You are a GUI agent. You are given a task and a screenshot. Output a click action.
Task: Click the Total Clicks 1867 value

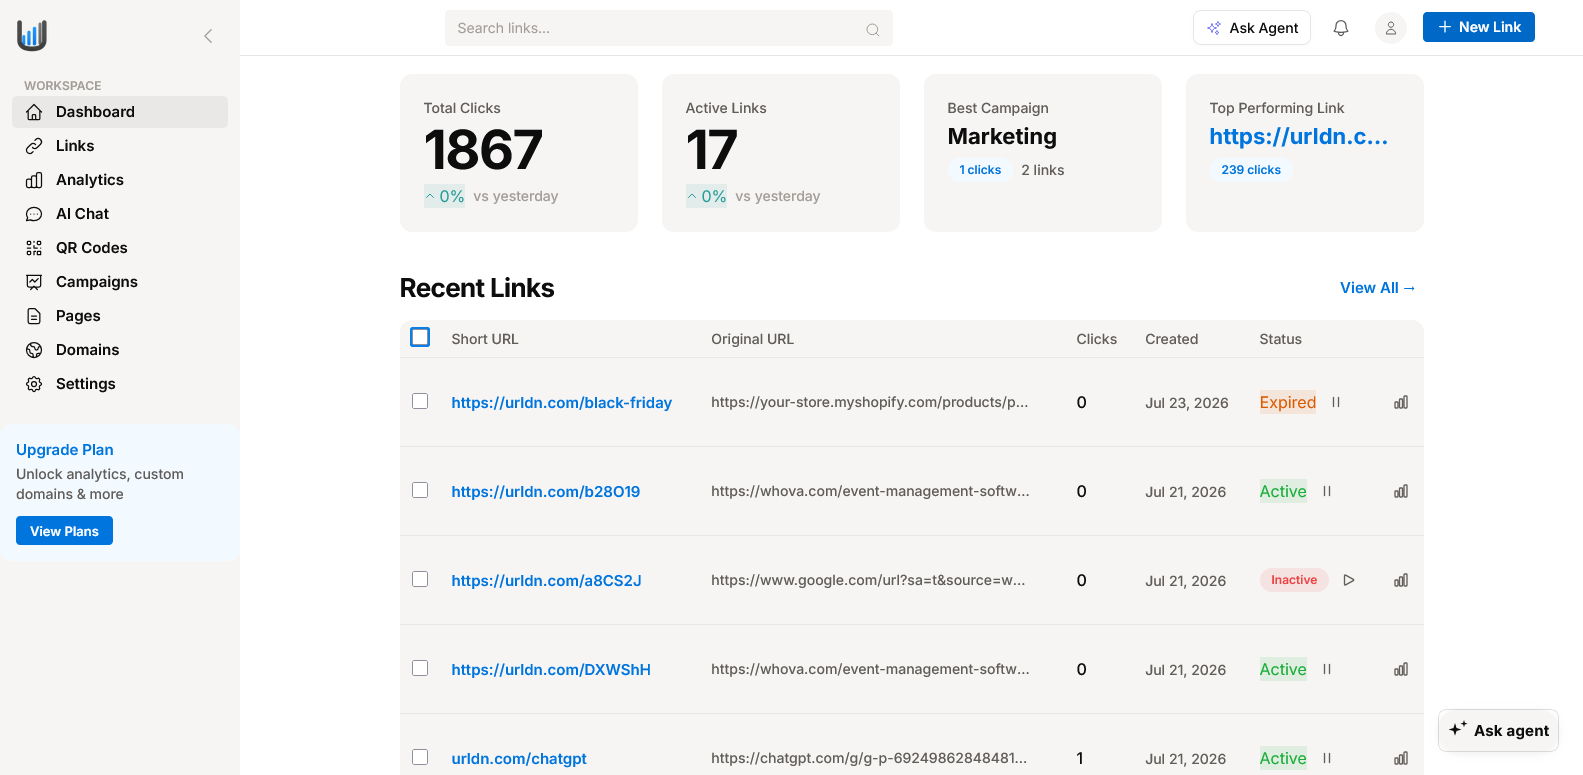[x=483, y=150]
